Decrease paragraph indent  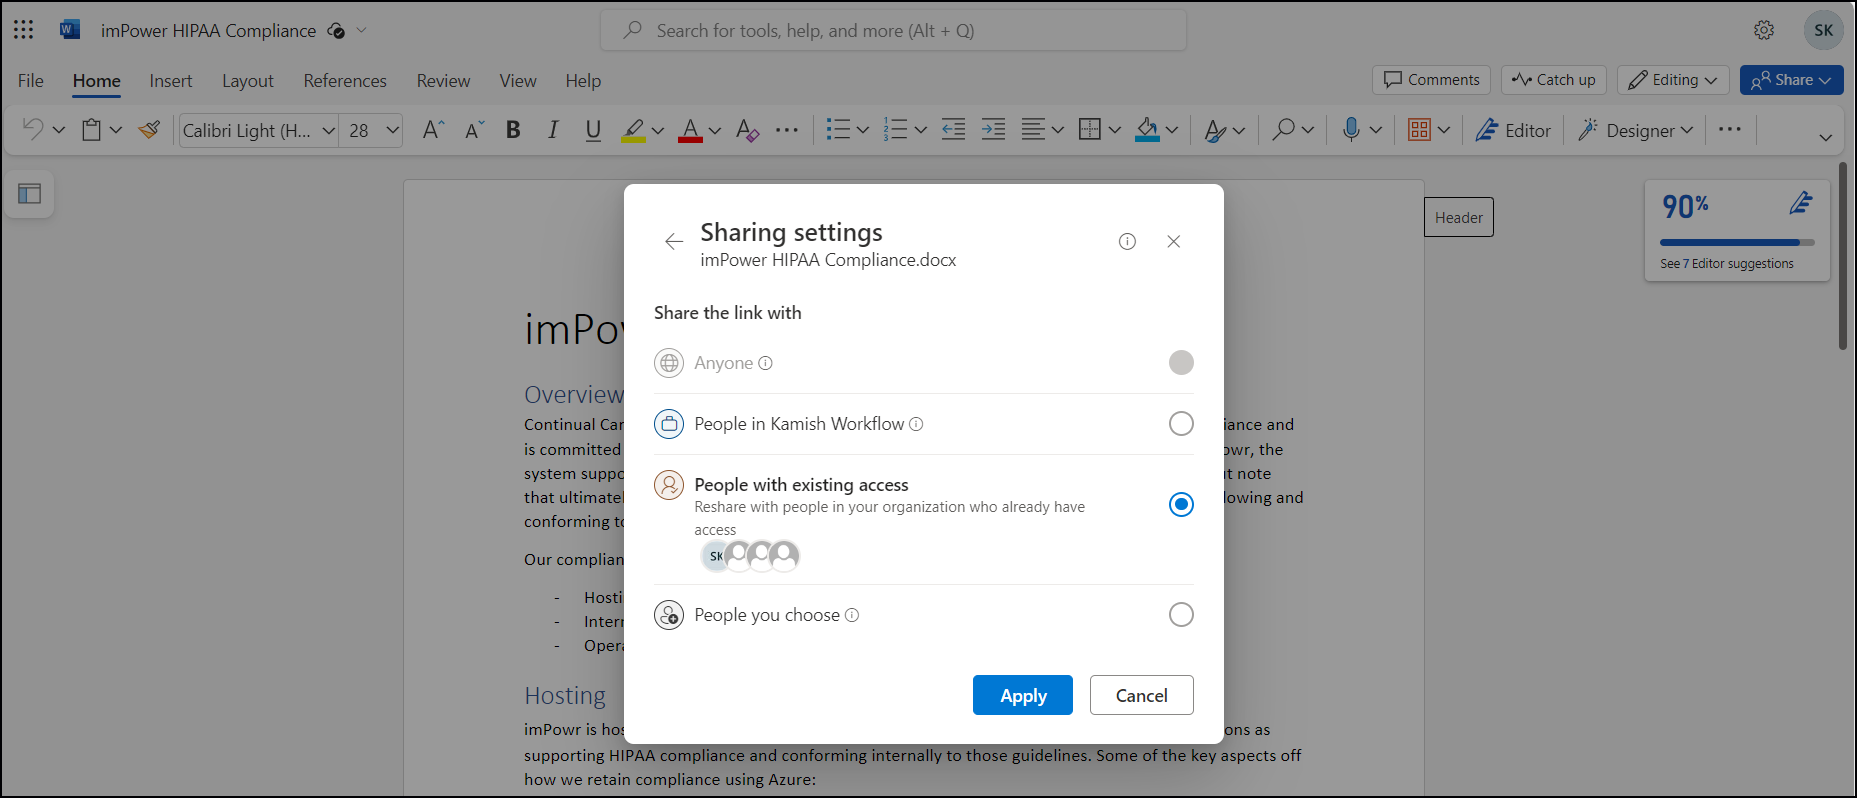953,130
